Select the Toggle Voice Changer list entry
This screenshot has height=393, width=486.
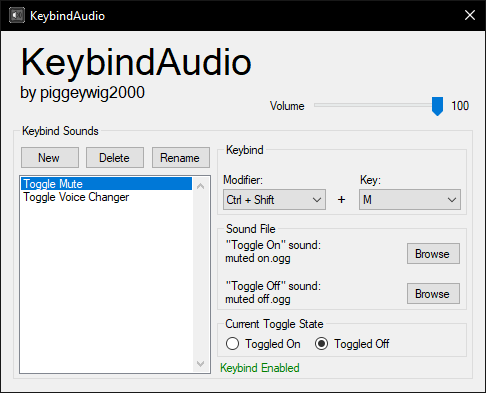106,197
